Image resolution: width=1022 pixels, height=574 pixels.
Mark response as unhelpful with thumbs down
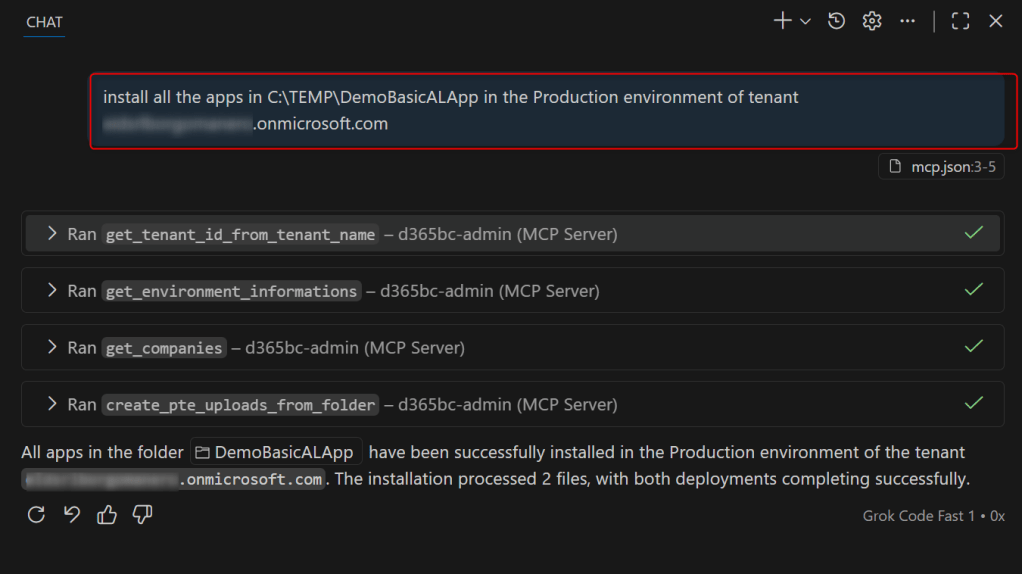(142, 515)
